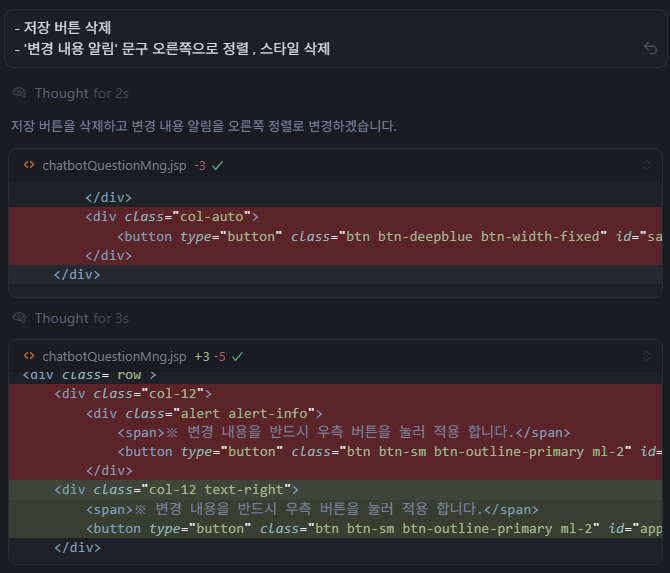This screenshot has width=670, height=573.
Task: Click the green checkmark on the +3 -5 diff header
Action: click(238, 356)
